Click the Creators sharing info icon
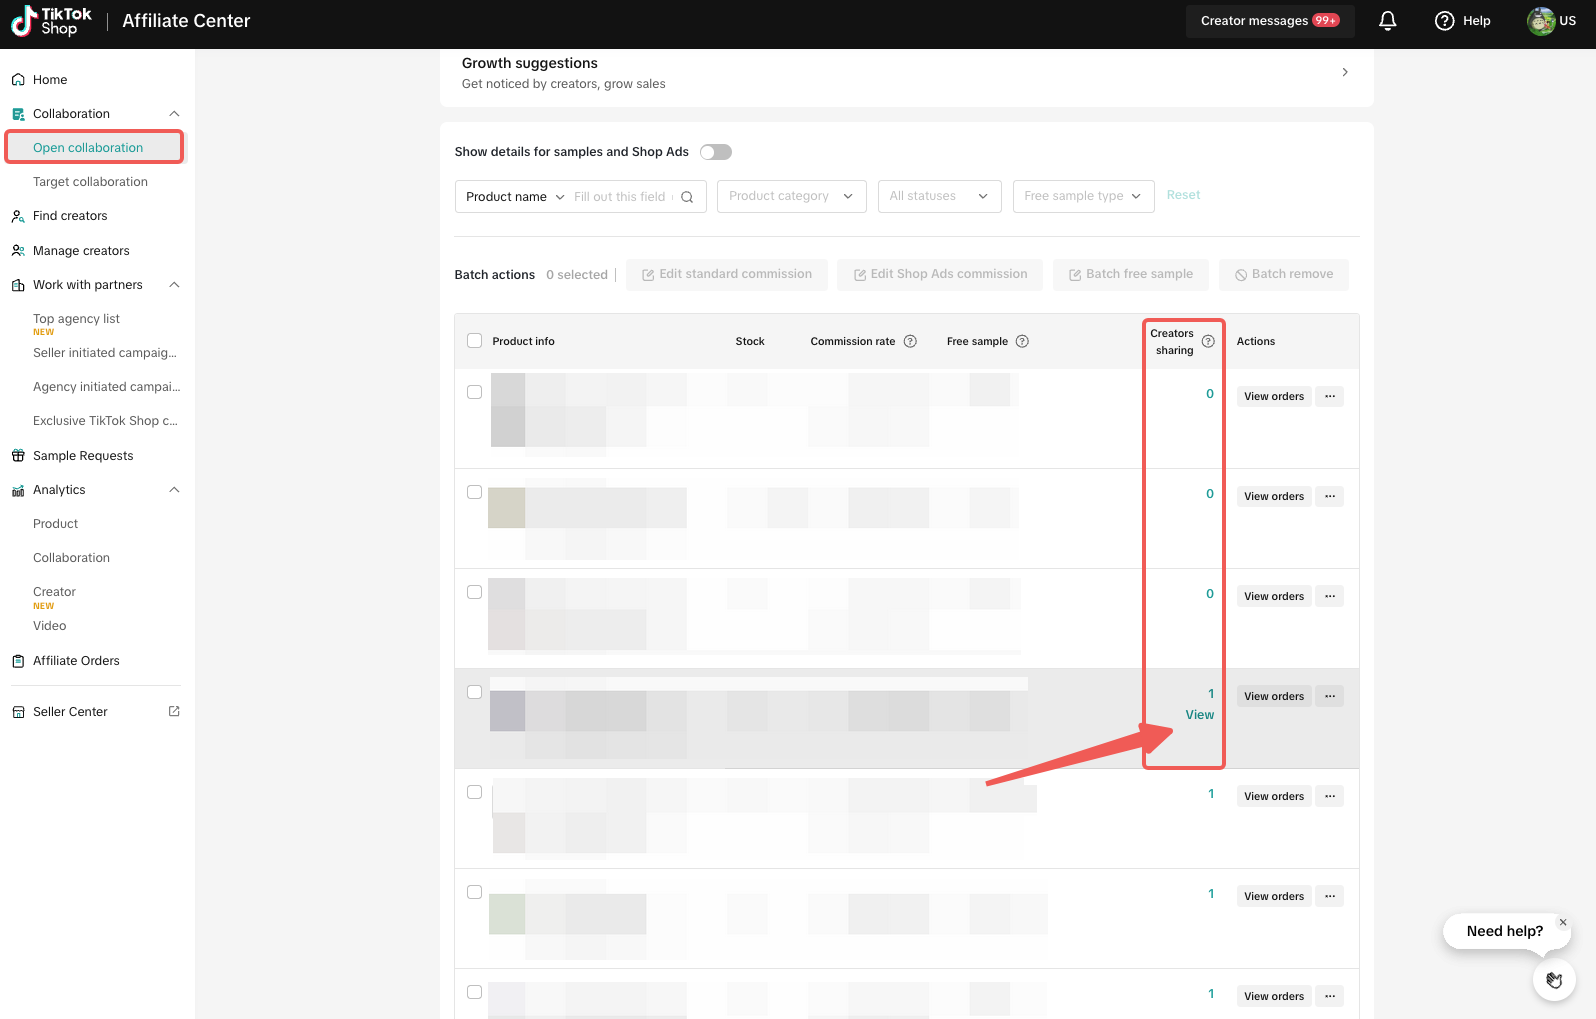Image resolution: width=1596 pixels, height=1019 pixels. tap(1208, 341)
